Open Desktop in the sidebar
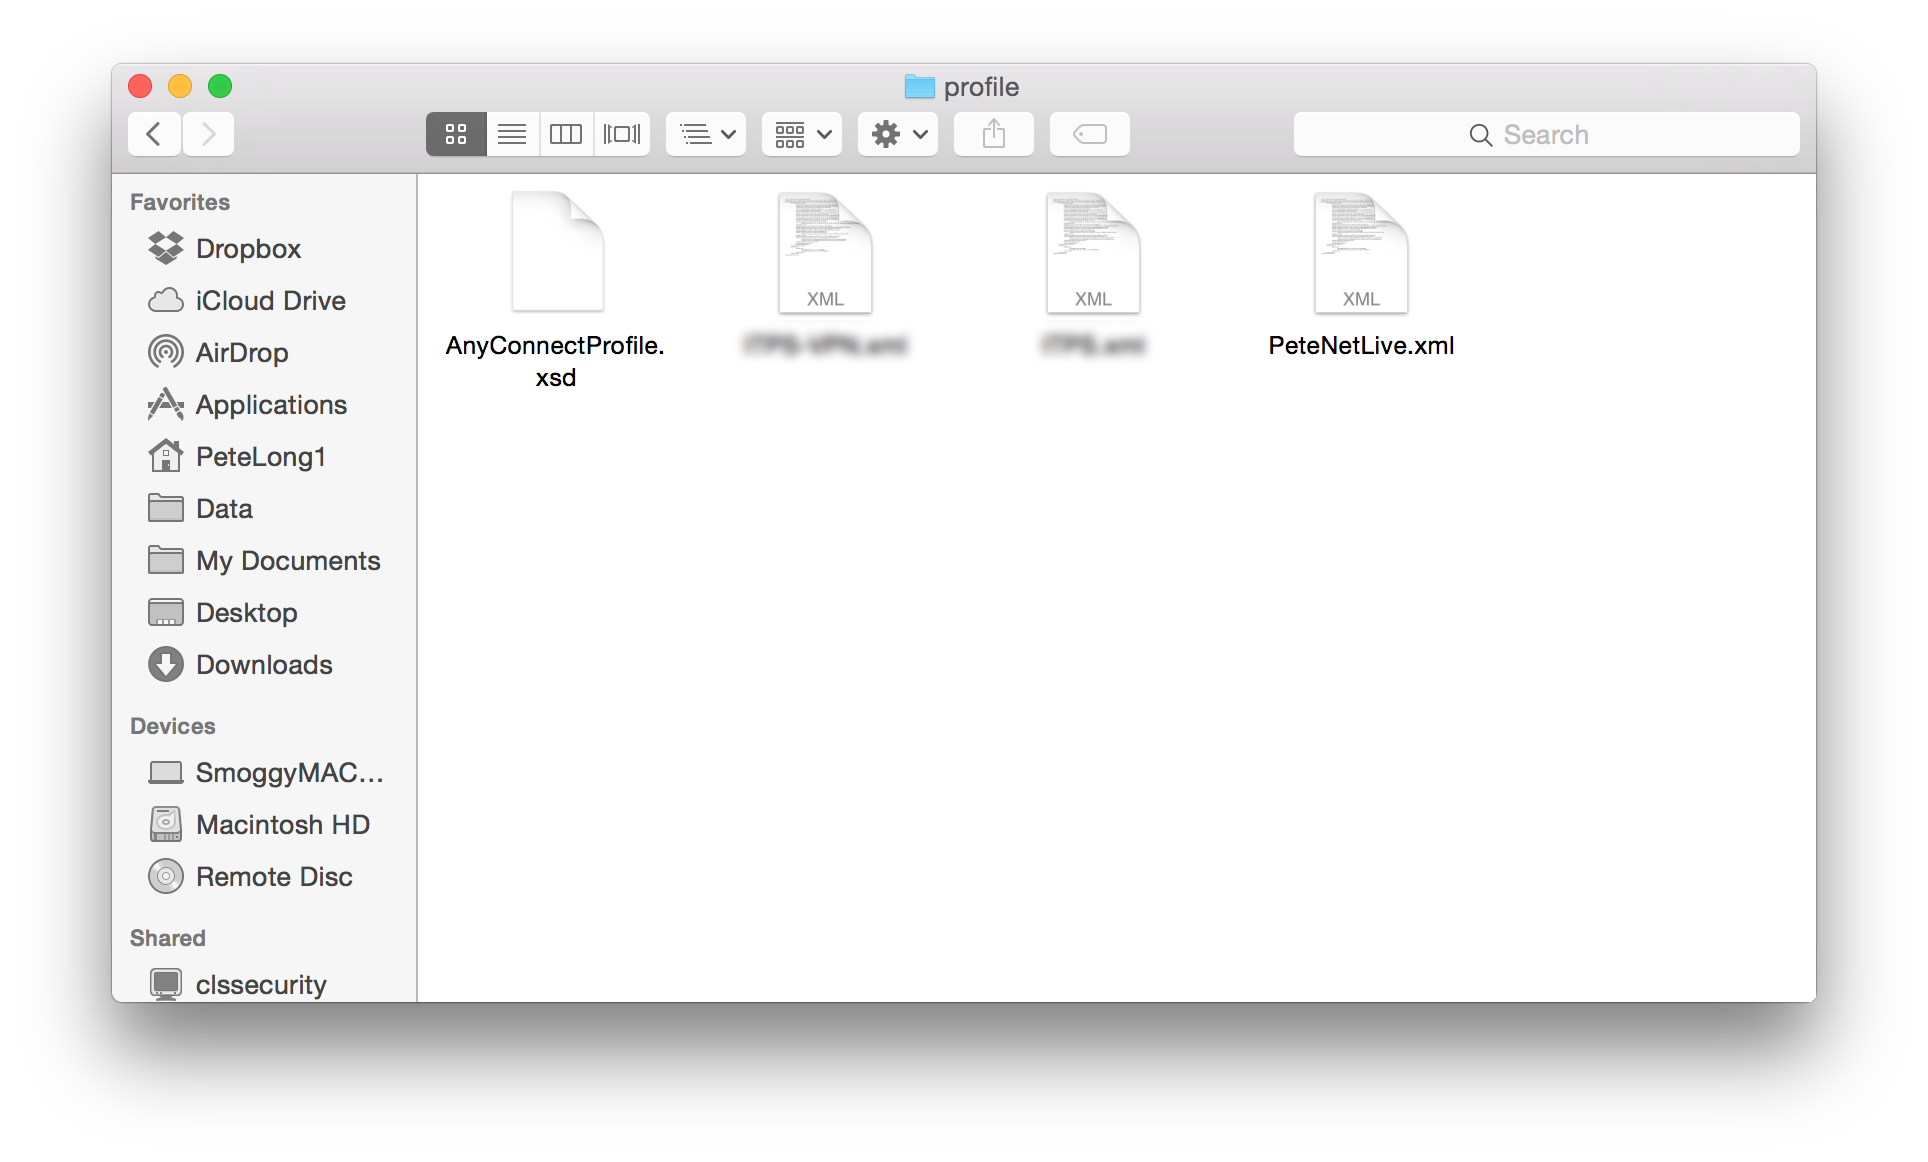Viewport: 1928px width, 1162px height. [264, 612]
